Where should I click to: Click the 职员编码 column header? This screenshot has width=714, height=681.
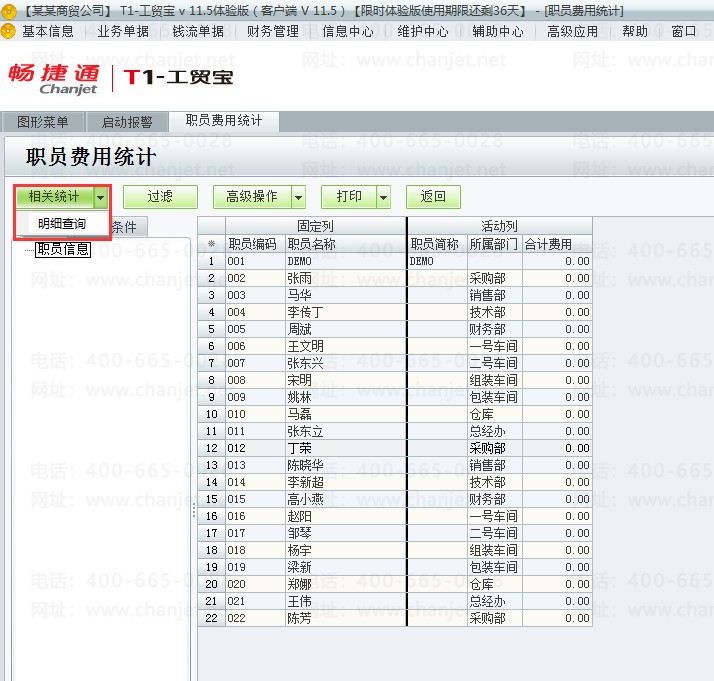pyautogui.click(x=255, y=244)
